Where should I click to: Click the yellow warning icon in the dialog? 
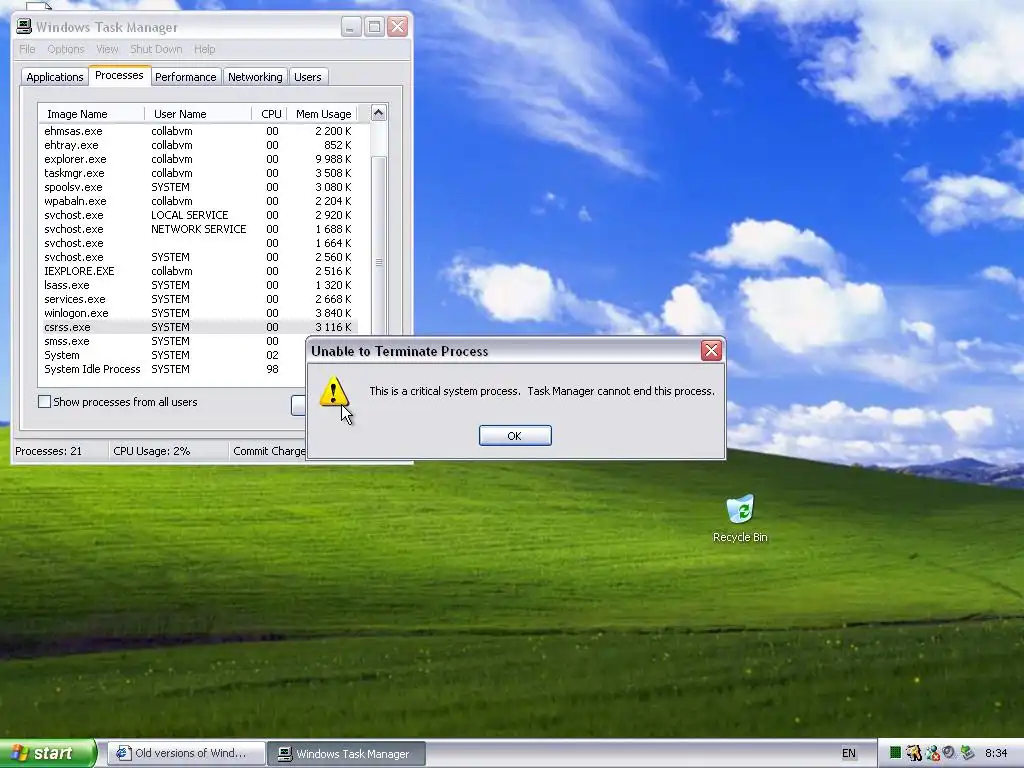(x=334, y=391)
